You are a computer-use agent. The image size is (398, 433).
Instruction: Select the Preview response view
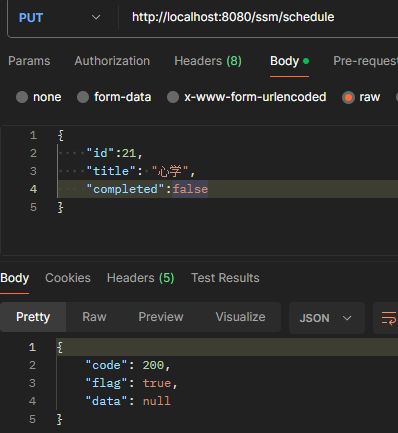[161, 317]
